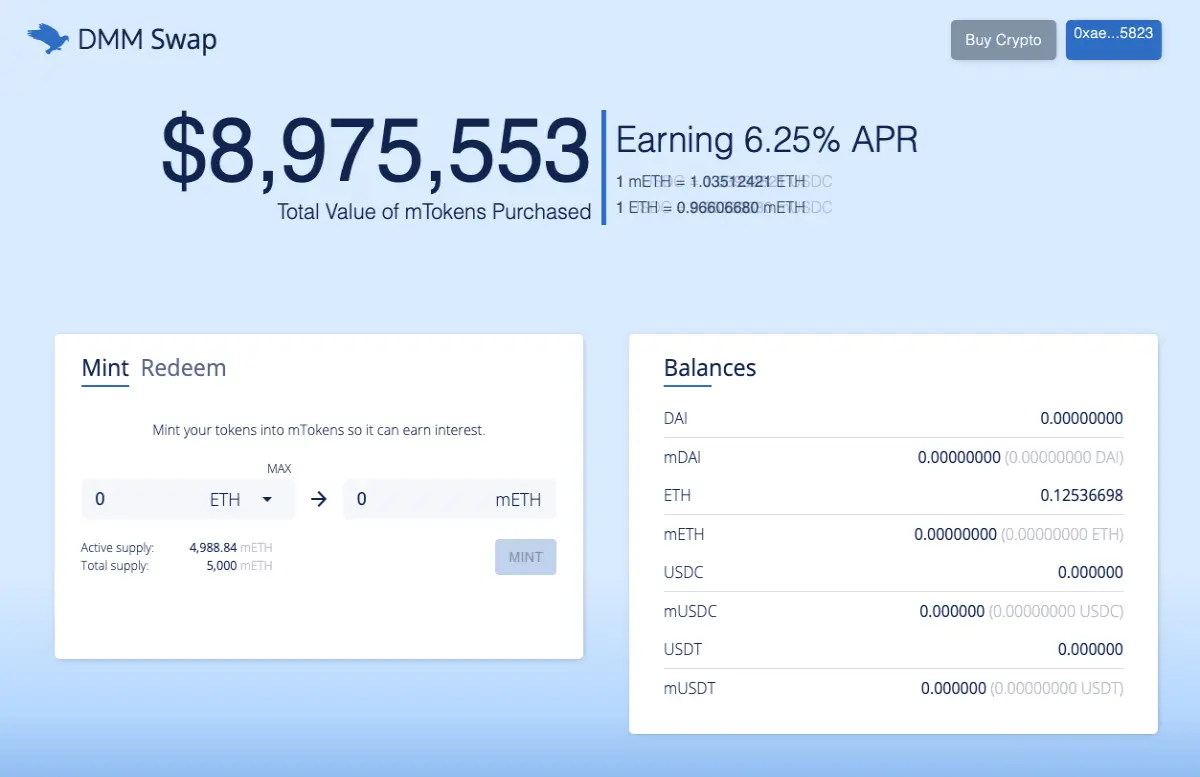Click the MAX link above ETH input
Screen dimensions: 1200x777
click(279, 468)
